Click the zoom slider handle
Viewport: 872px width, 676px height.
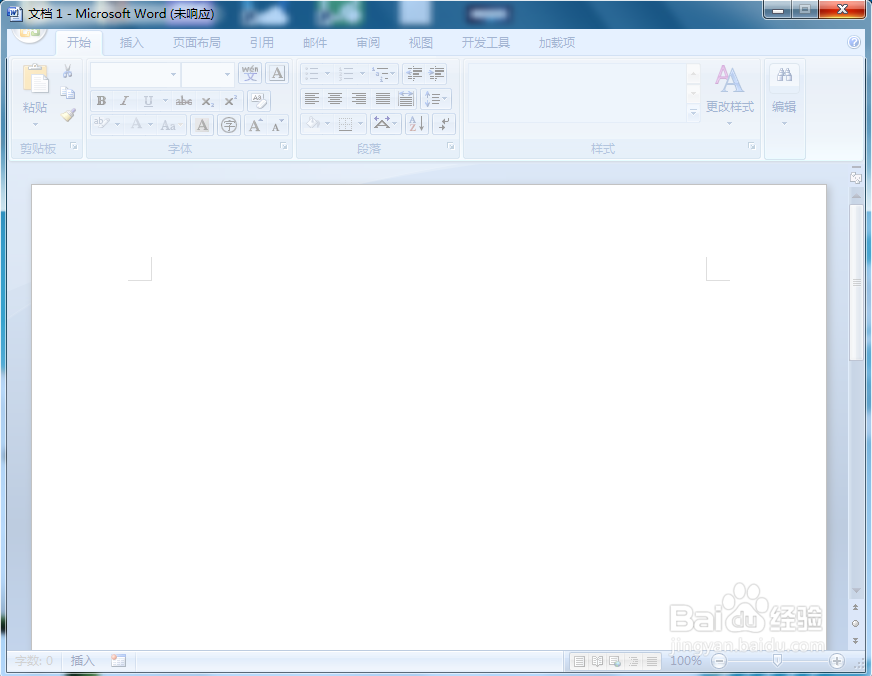[x=777, y=660]
